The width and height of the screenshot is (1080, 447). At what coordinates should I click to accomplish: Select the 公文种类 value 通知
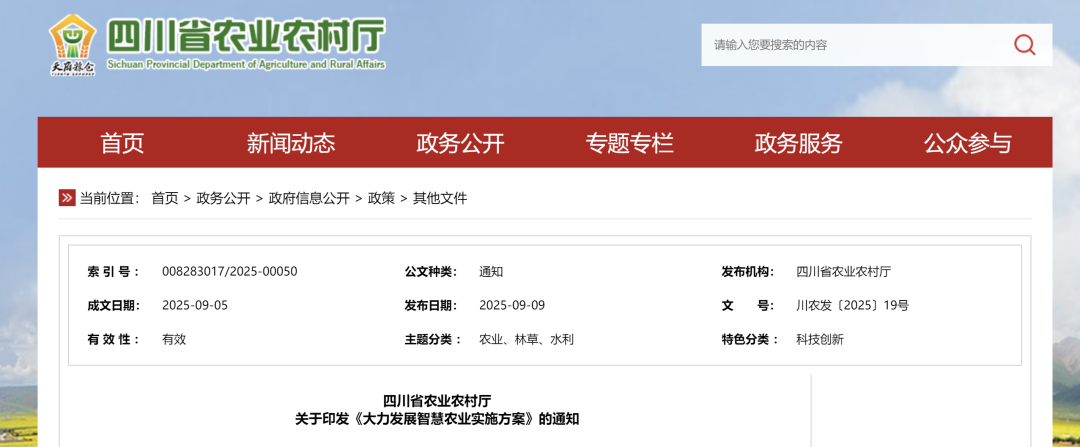pyautogui.click(x=491, y=271)
